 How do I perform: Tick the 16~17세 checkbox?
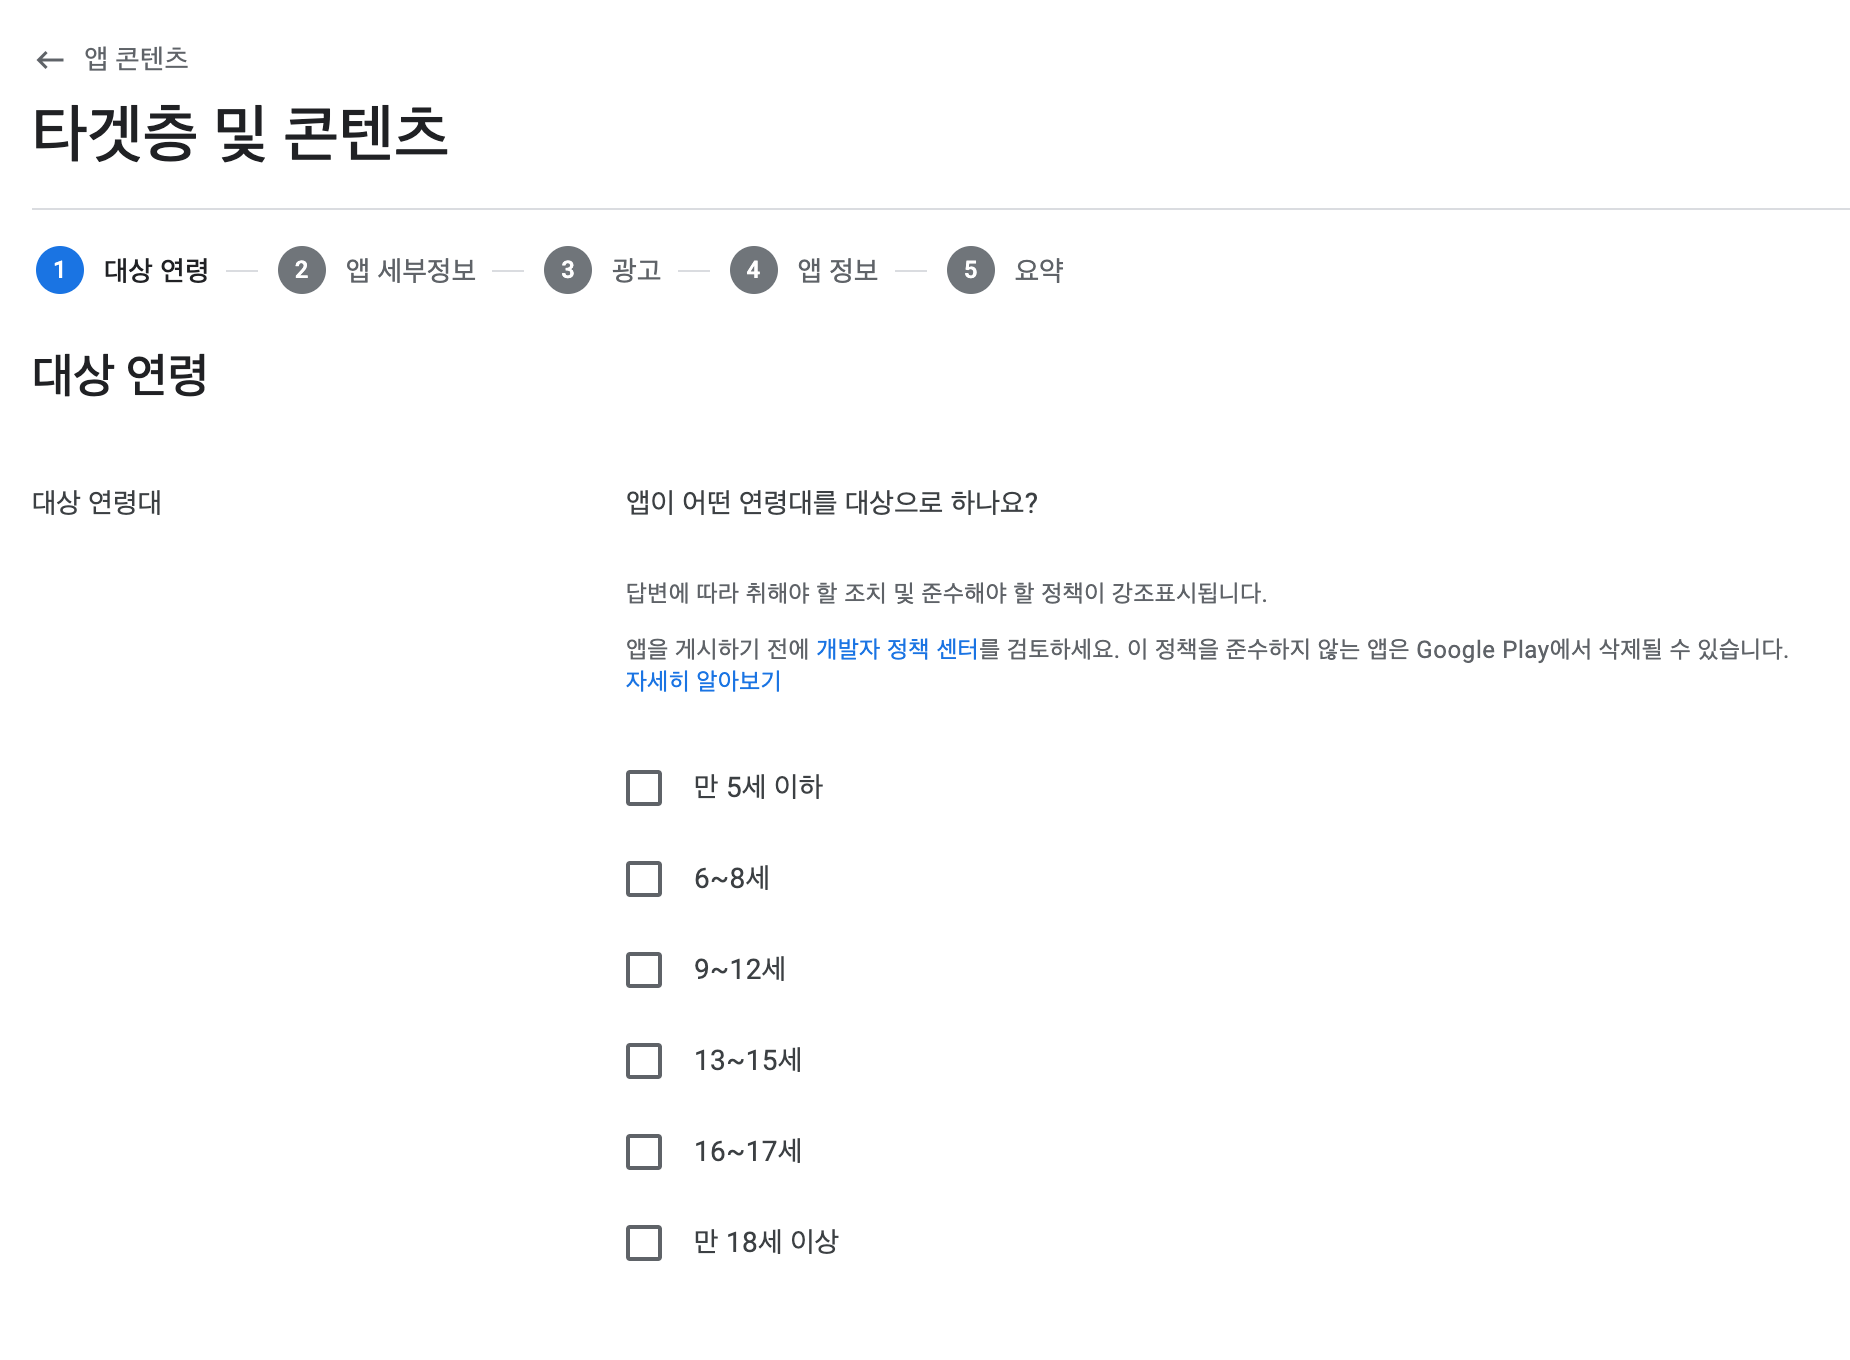[644, 1152]
